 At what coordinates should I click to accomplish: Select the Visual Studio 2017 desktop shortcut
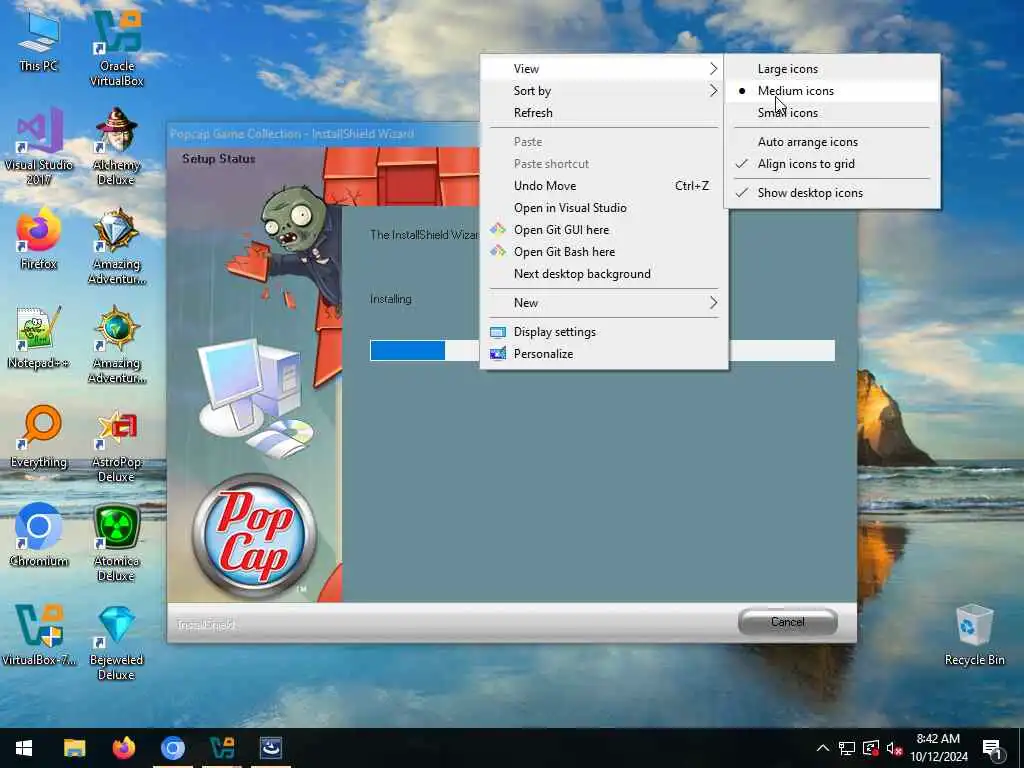(x=39, y=147)
